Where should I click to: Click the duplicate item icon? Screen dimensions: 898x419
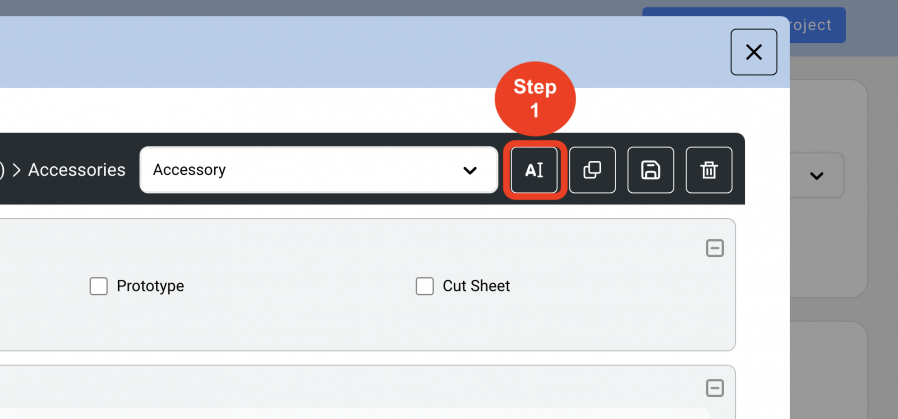(x=592, y=170)
